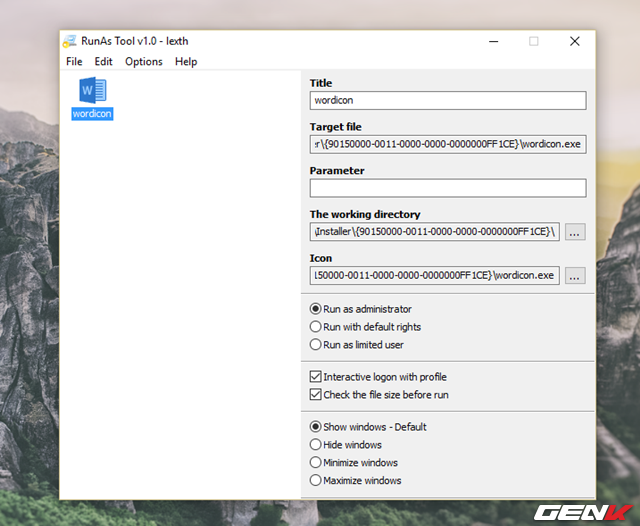Click the Title text field

[447, 100]
